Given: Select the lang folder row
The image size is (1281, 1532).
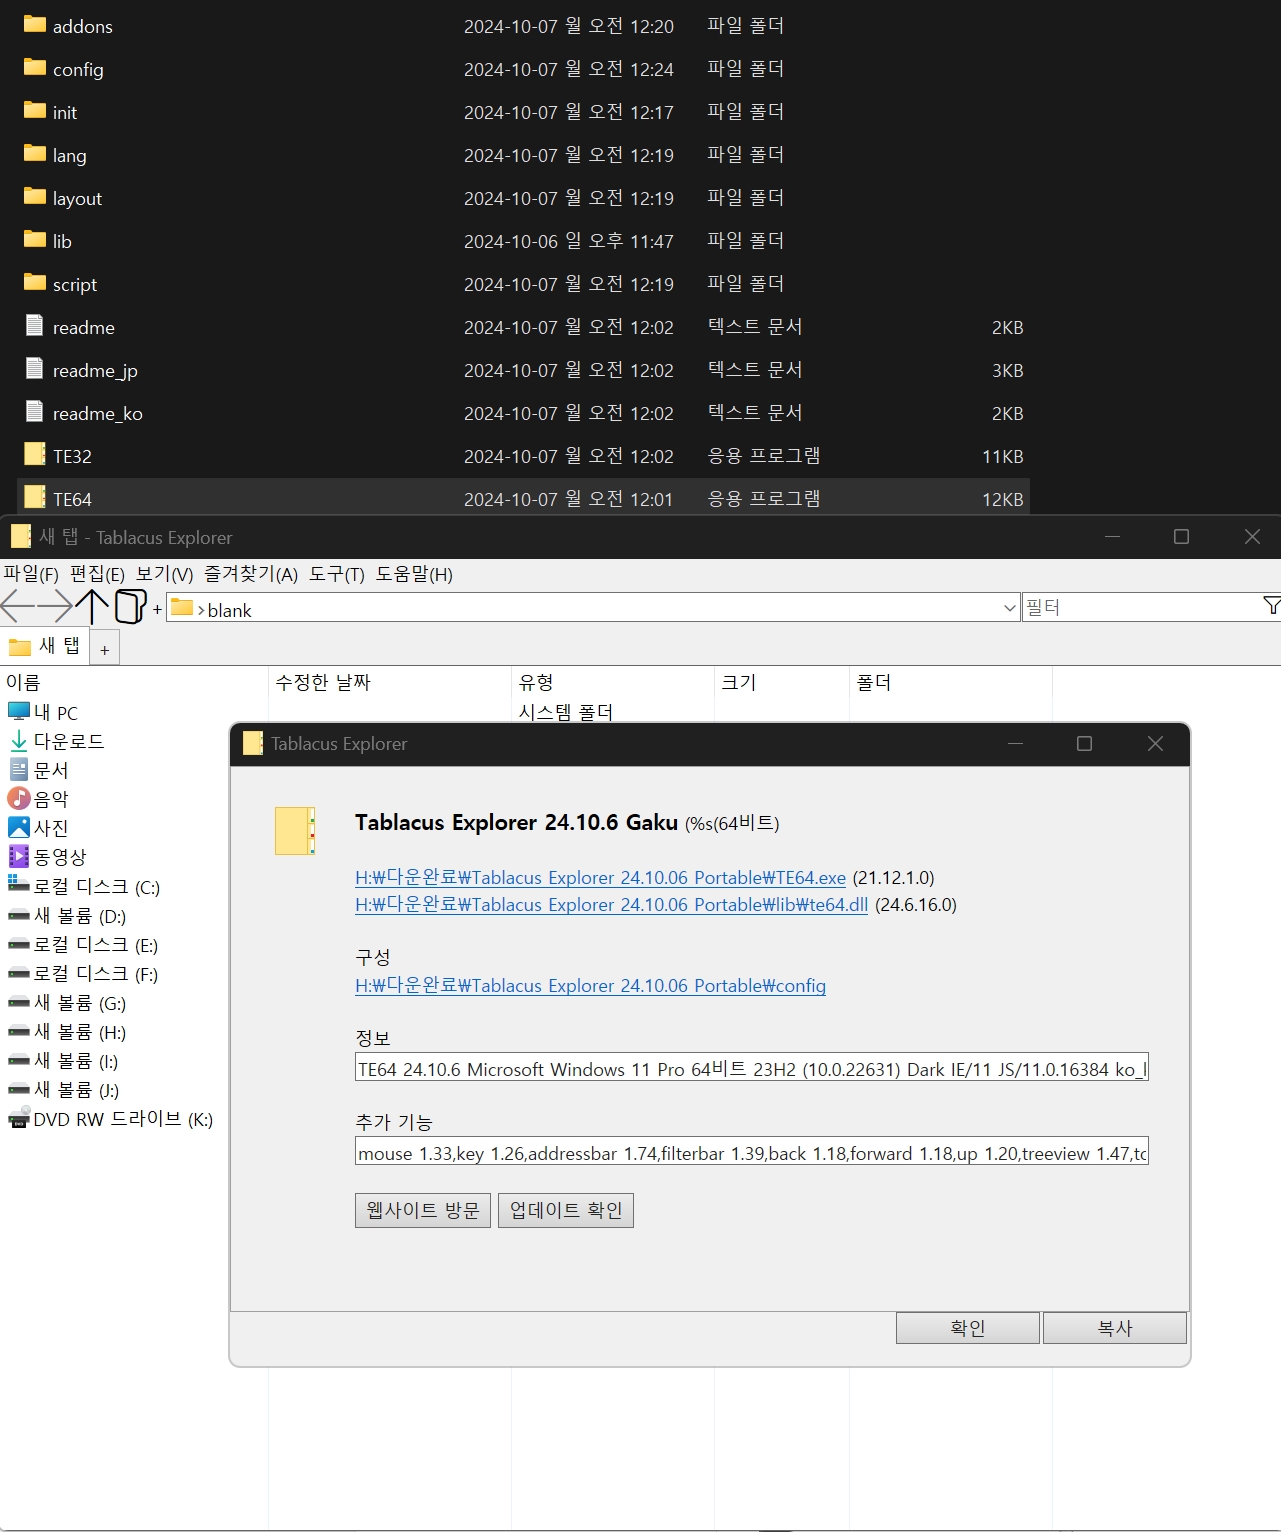Looking at the screenshot, I should [524, 154].
